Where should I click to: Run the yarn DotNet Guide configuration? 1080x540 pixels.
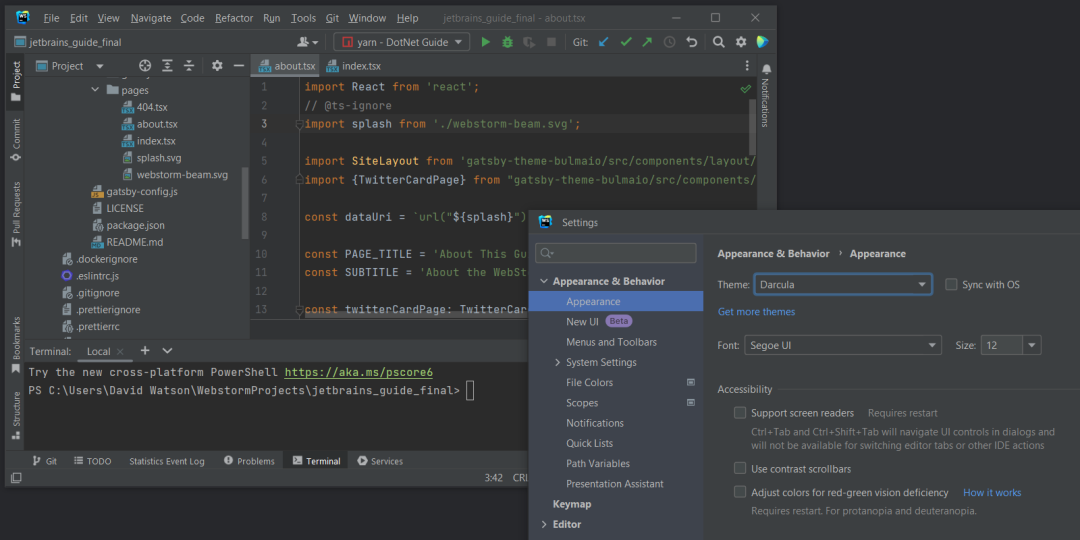coord(486,42)
